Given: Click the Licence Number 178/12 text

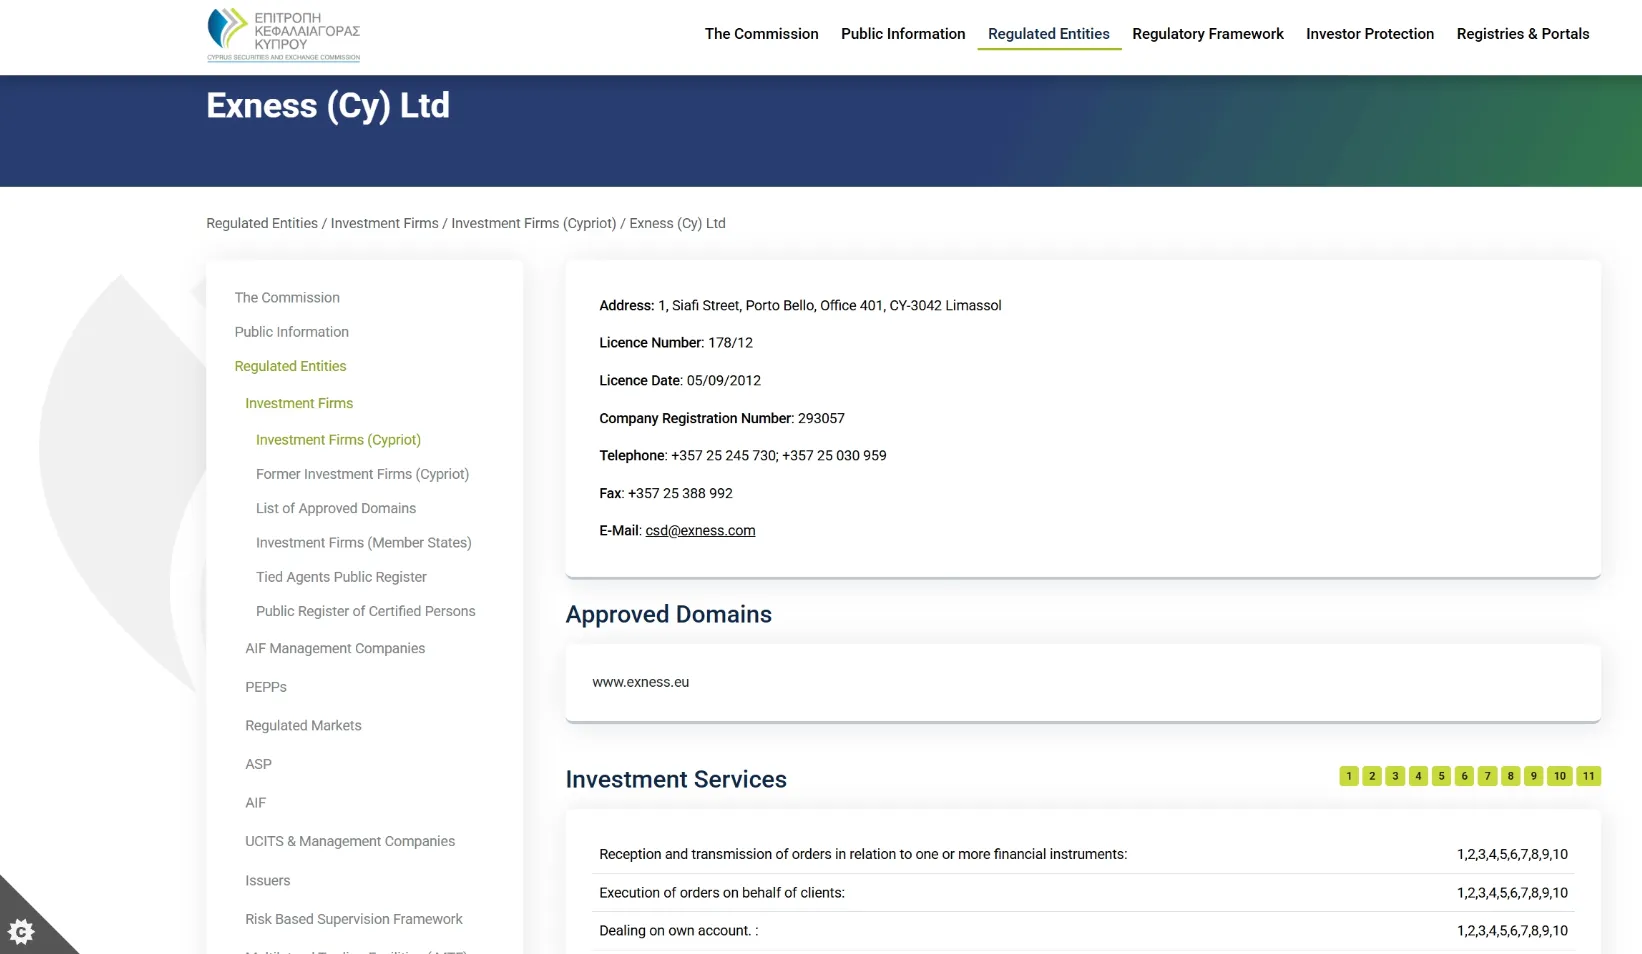Looking at the screenshot, I should 676,343.
